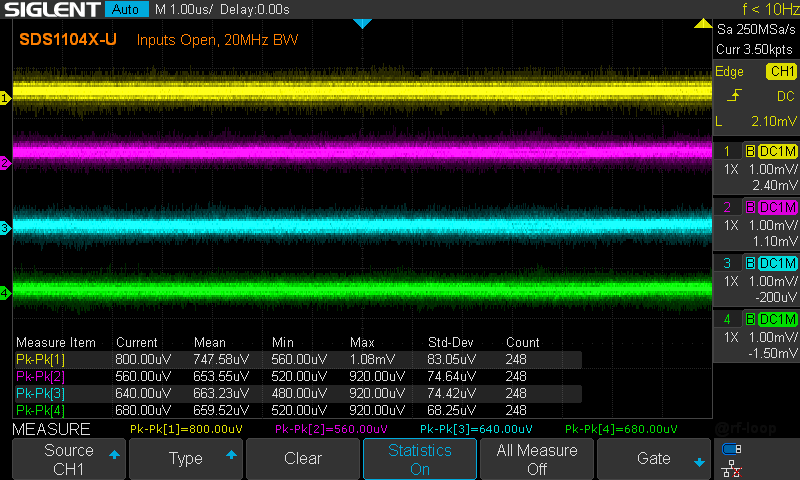Viewport: 800px width, 480px height.
Task: Click the SDS1104X-U model label
Action: point(68,39)
